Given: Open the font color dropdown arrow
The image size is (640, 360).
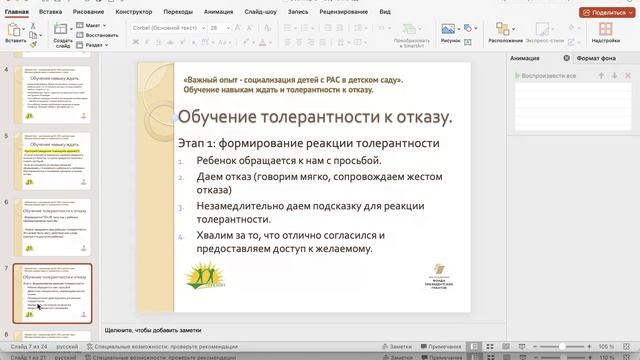Looking at the screenshot, I should pos(270,42).
